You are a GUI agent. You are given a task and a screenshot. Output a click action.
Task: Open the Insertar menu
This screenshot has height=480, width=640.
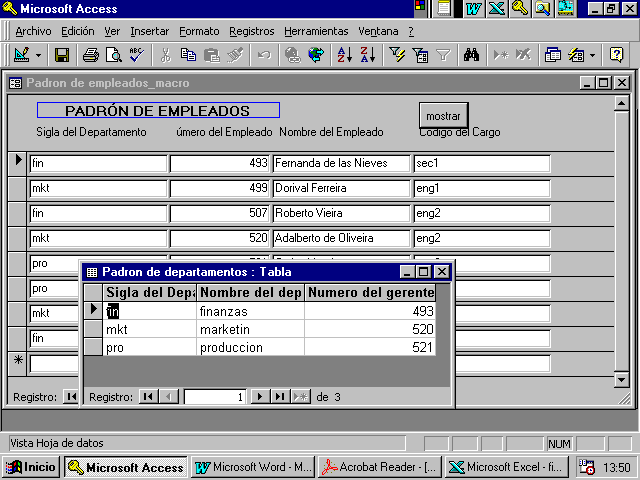pos(150,31)
